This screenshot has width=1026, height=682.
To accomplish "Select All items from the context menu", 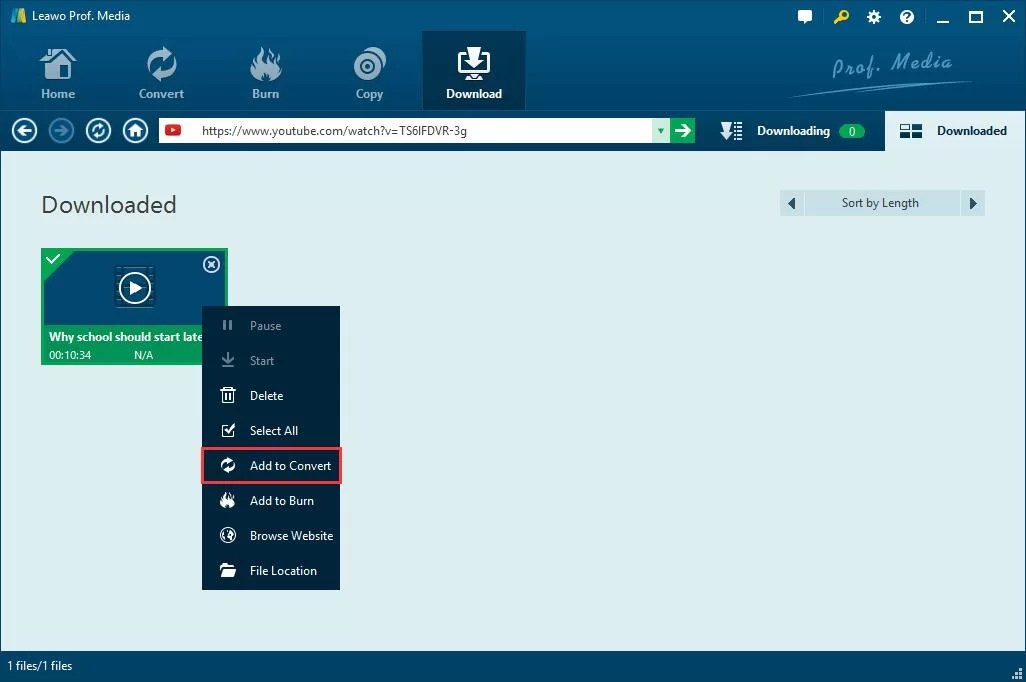I will click(x=271, y=430).
